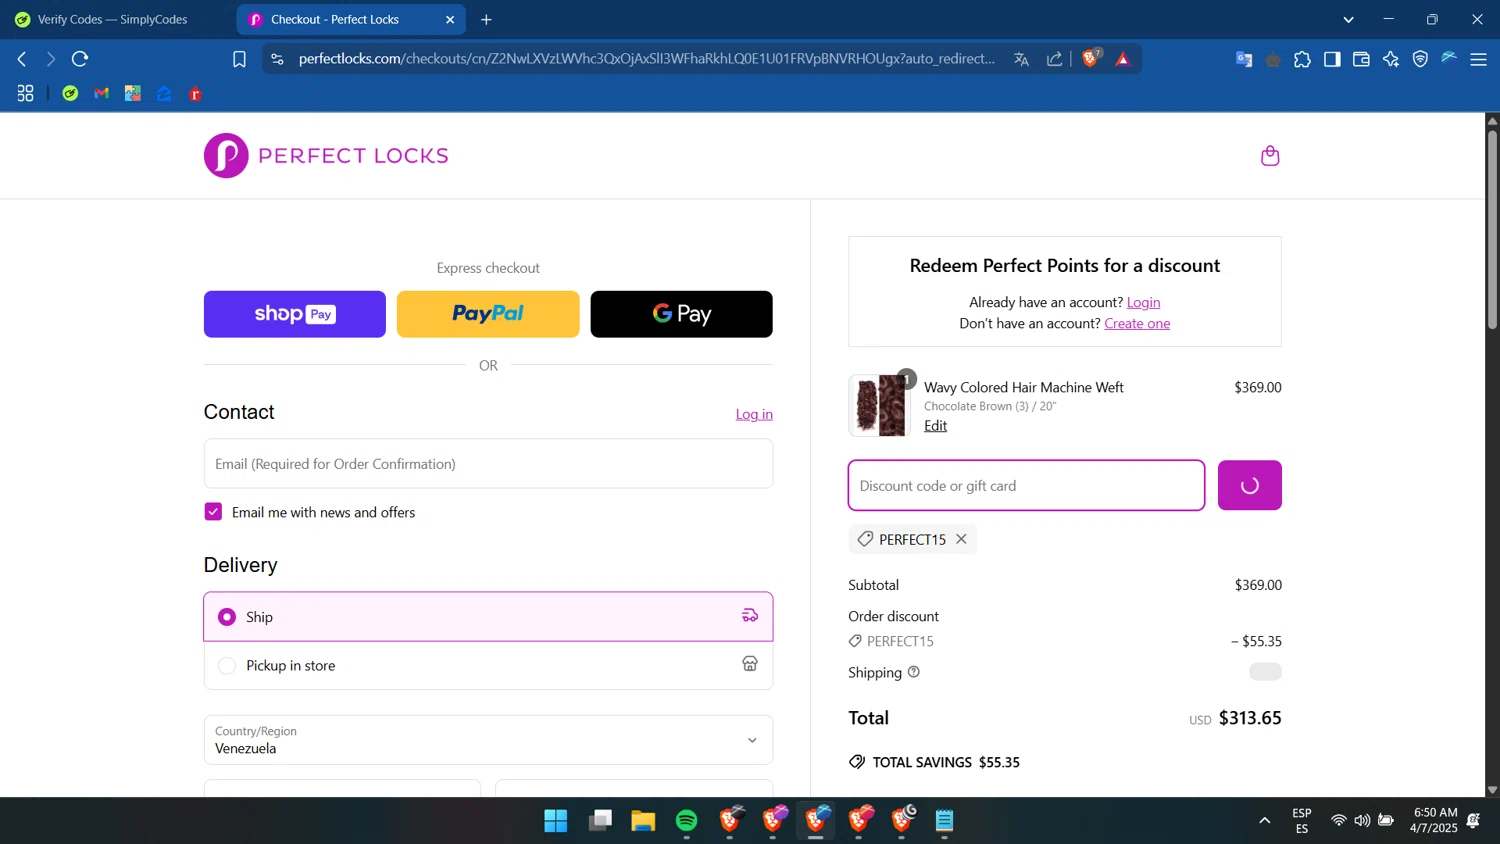The width and height of the screenshot is (1500, 844).
Task: Bookmark this page icon
Action: [x=239, y=59]
